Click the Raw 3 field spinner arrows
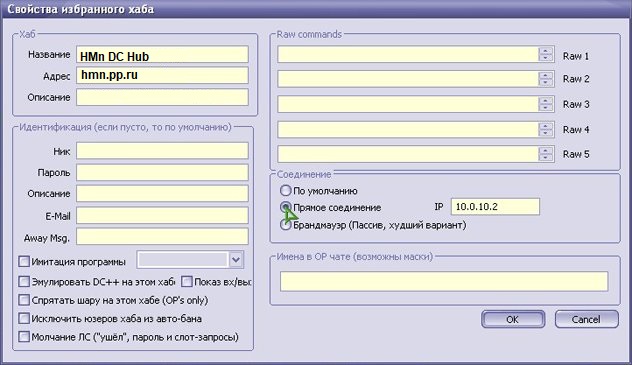 click(x=545, y=104)
